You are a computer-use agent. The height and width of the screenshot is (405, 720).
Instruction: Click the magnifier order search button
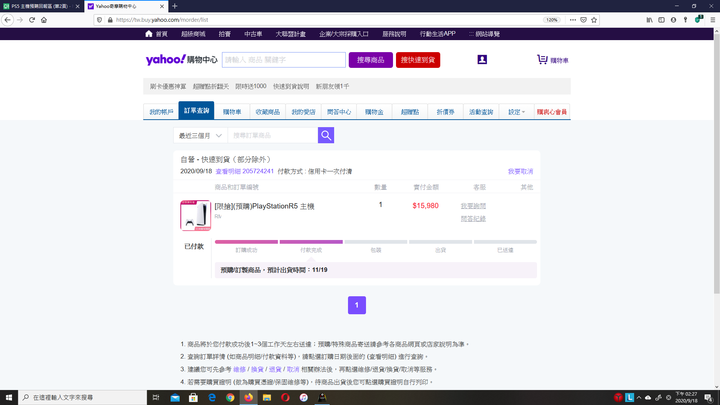[326, 135]
